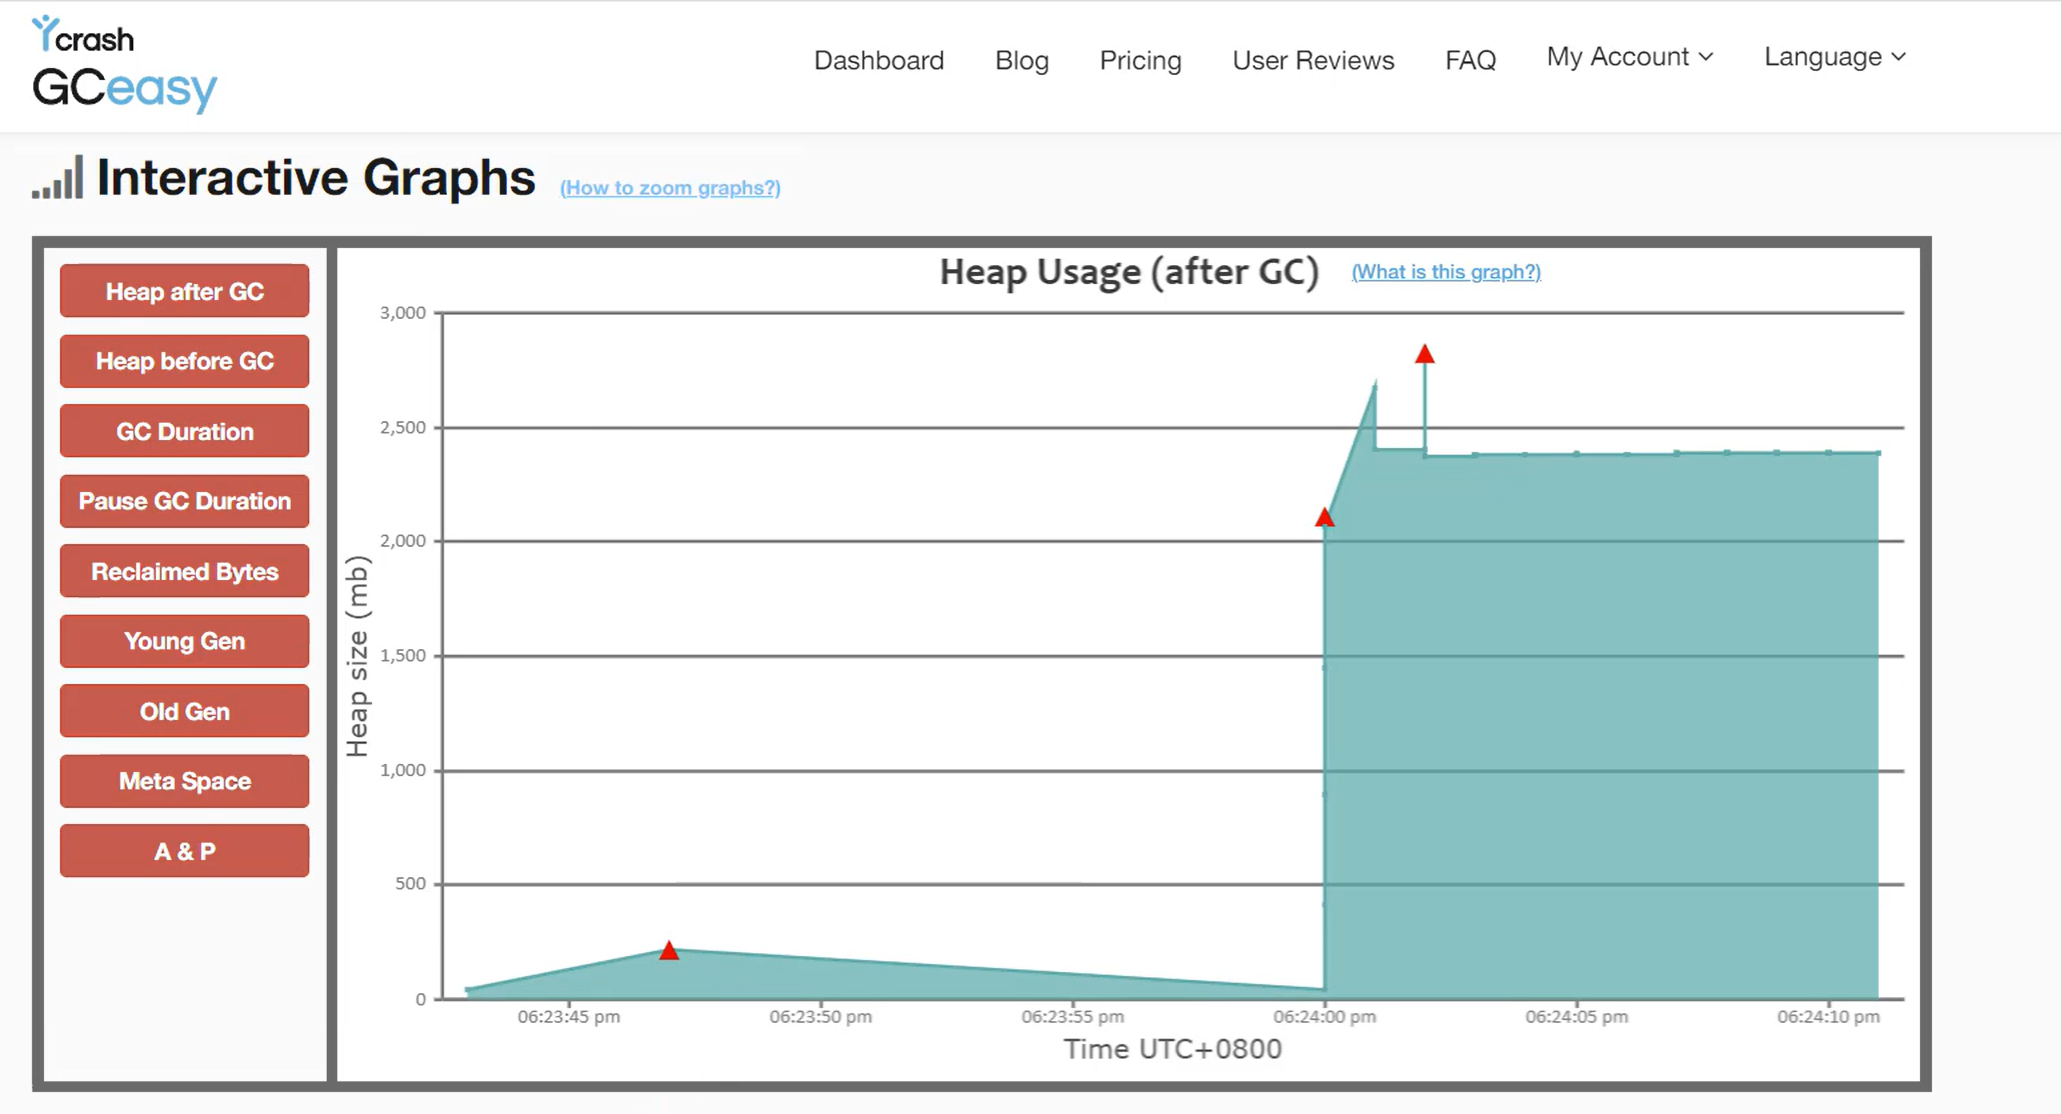Open the Pricing page

pos(1140,60)
